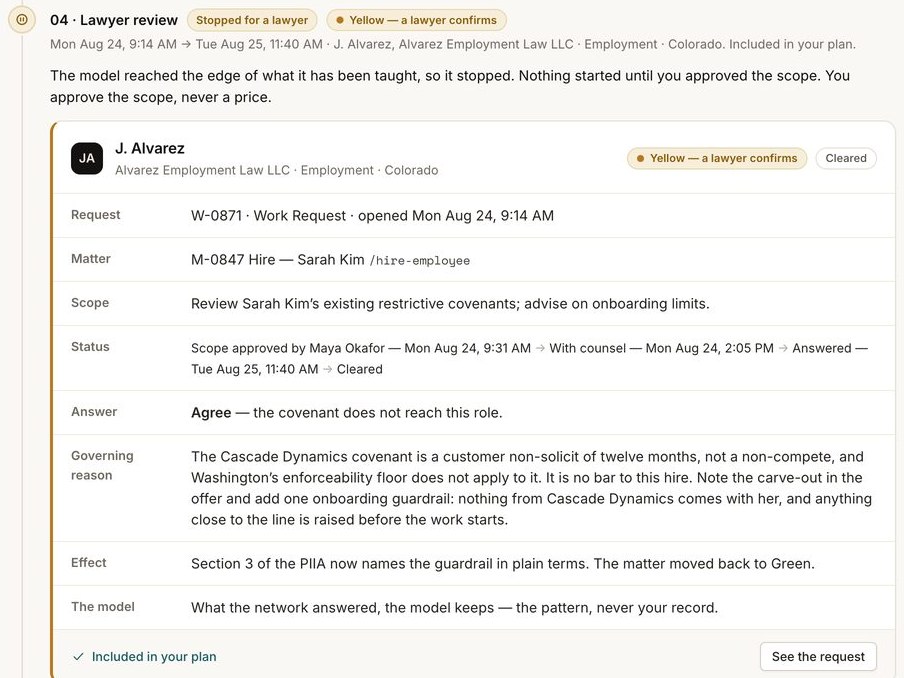
Task: Click The model row label
Action: coord(103,607)
